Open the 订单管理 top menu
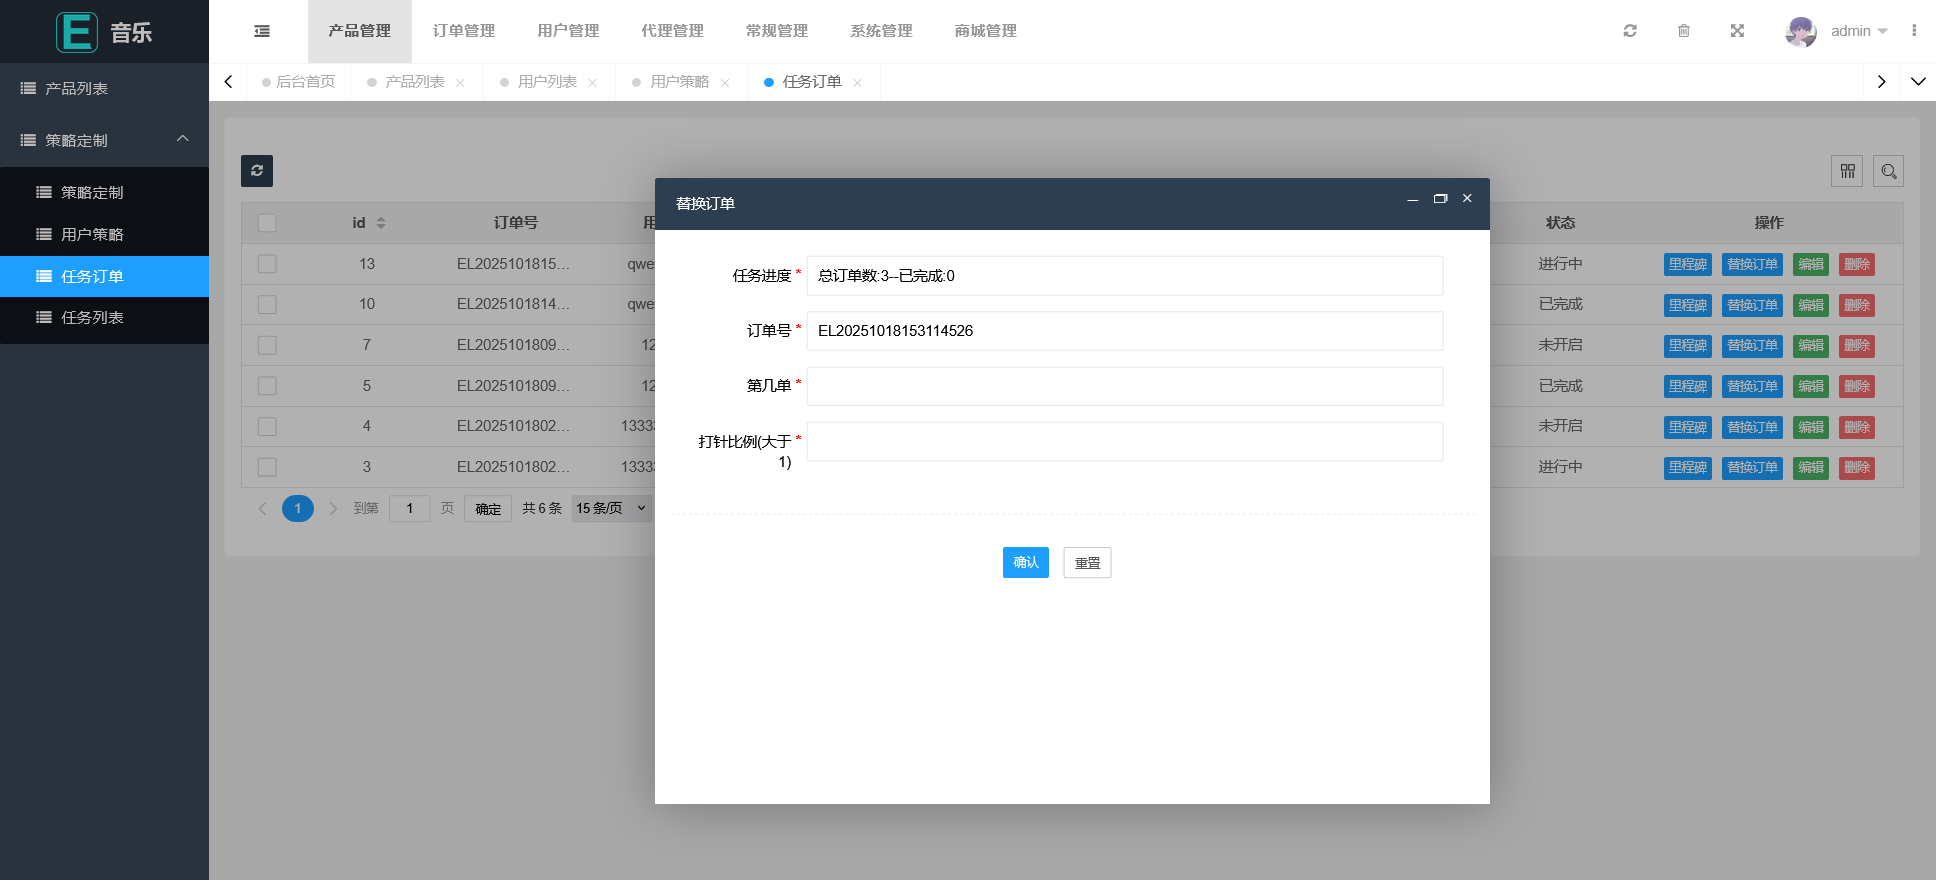1936x880 pixels. point(464,31)
